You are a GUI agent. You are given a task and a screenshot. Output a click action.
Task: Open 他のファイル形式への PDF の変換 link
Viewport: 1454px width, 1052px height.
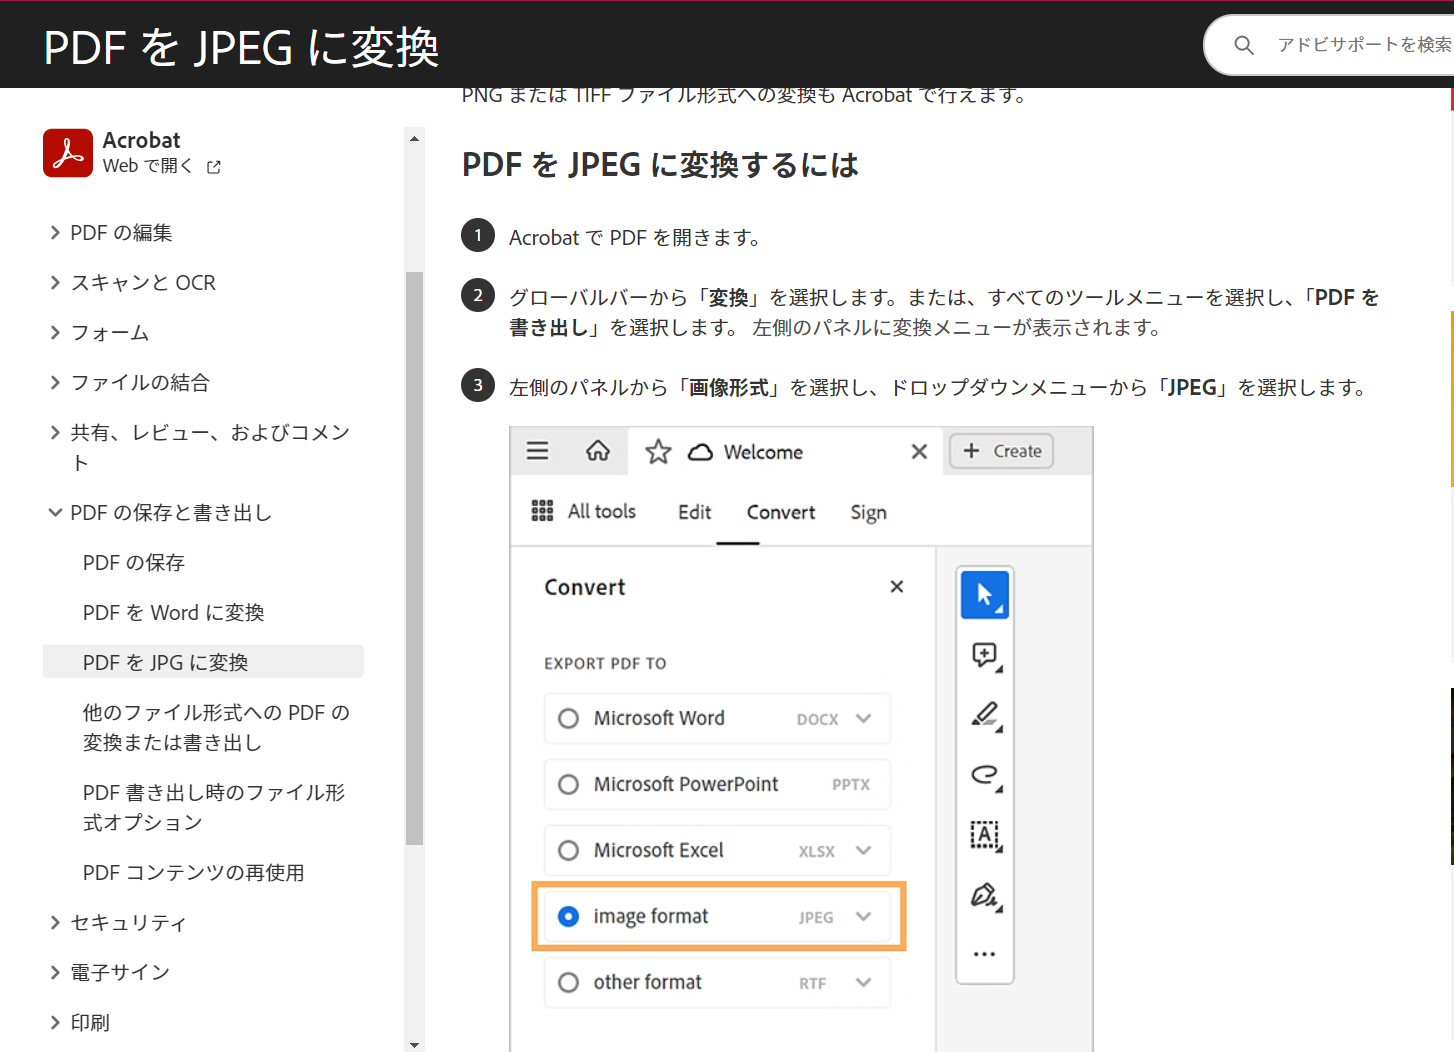click(x=216, y=728)
